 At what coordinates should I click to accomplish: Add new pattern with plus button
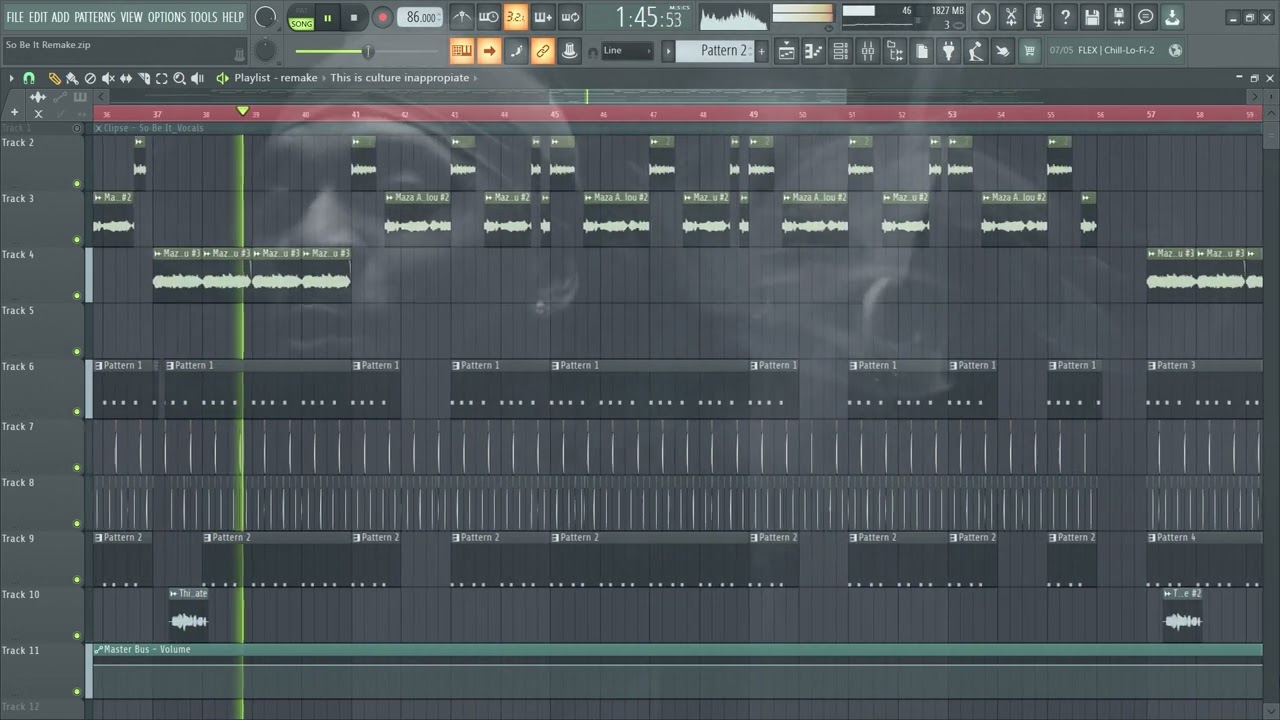pyautogui.click(x=762, y=51)
